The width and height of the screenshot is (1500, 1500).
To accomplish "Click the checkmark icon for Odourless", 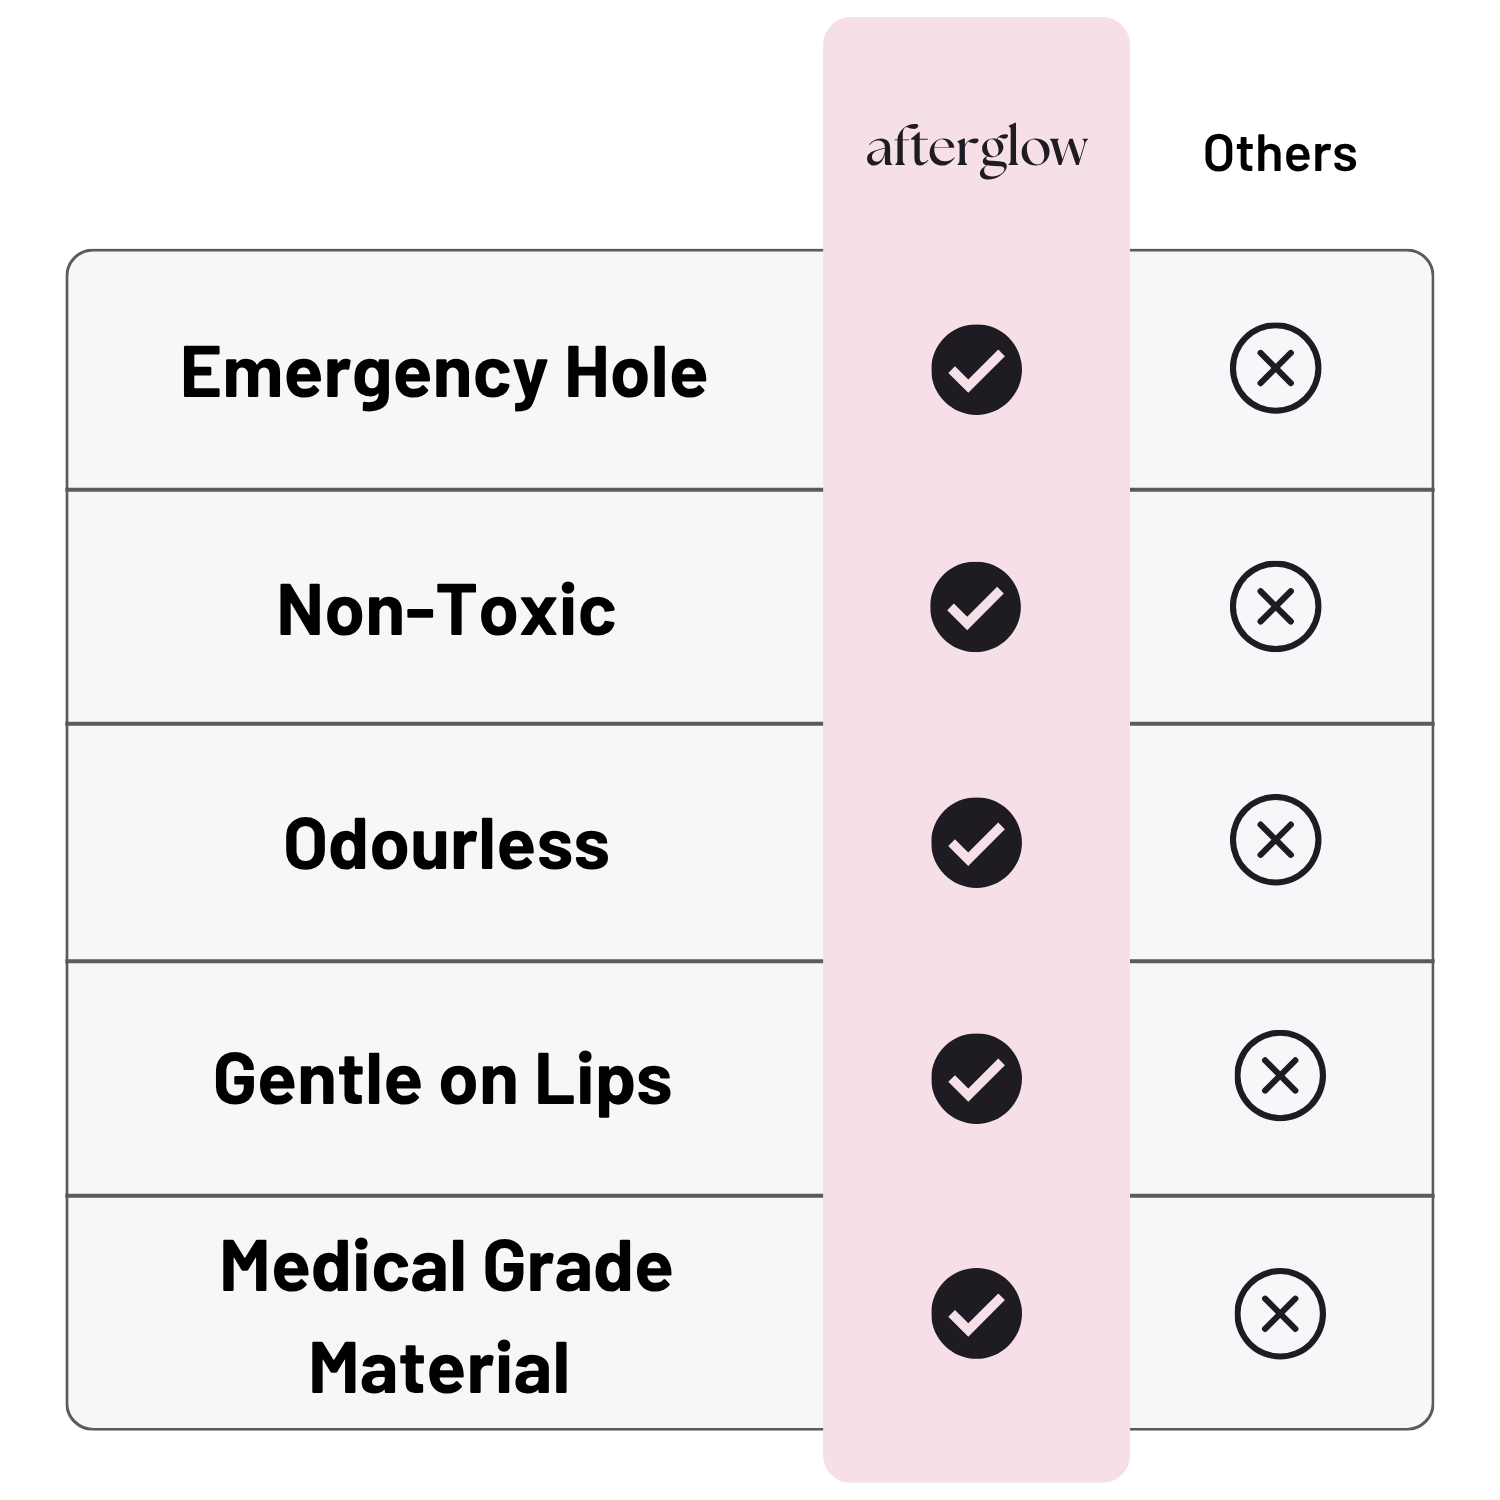I will tap(976, 842).
